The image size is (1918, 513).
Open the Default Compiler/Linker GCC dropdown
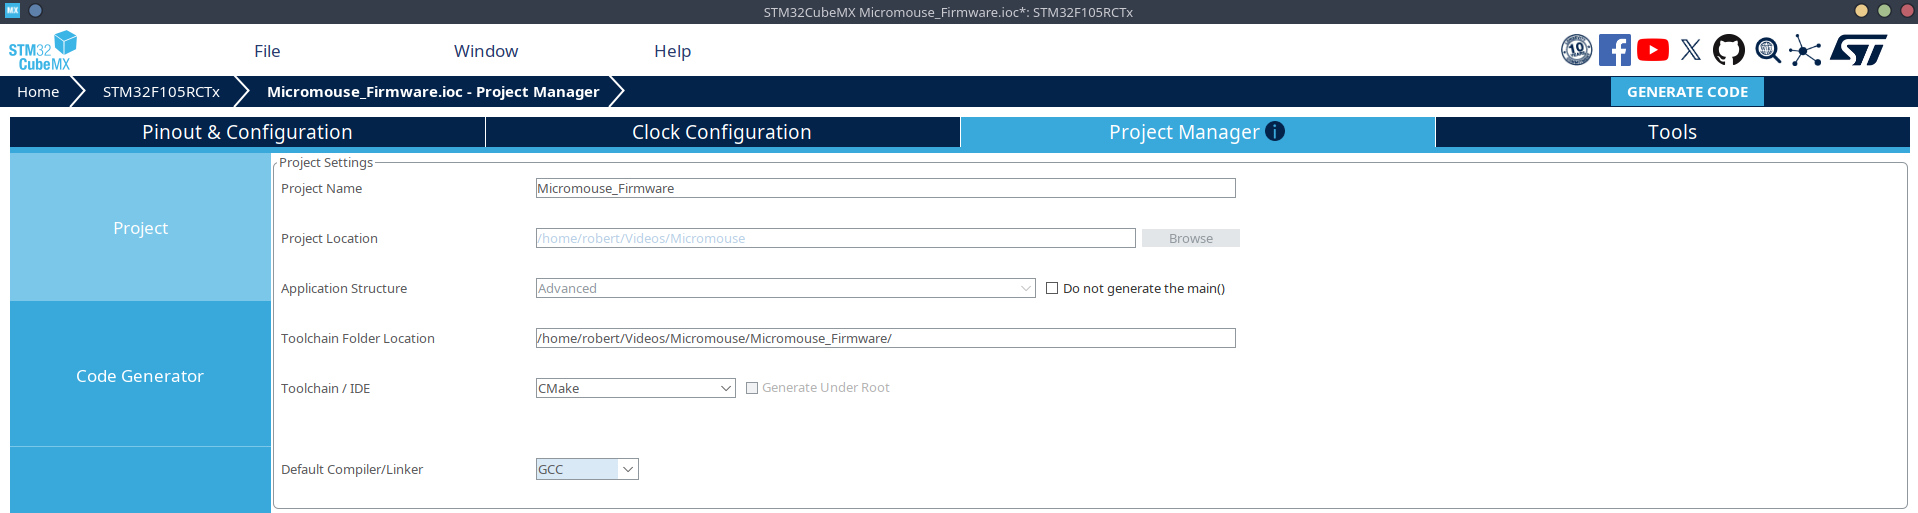(587, 469)
